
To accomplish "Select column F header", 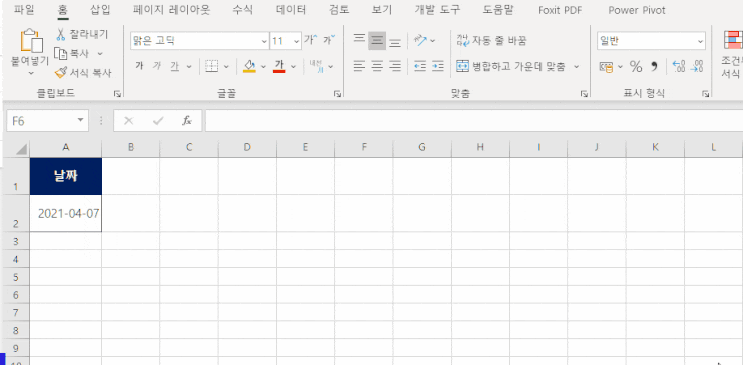I will (x=364, y=147).
